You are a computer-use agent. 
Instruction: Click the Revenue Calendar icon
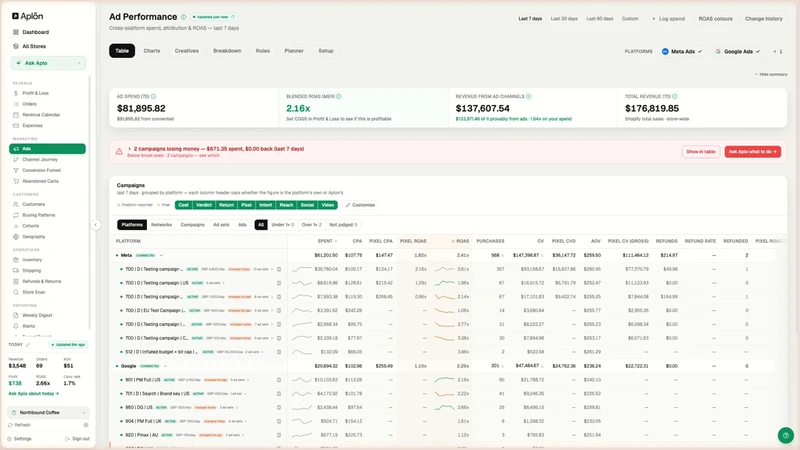pyautogui.click(x=16, y=115)
